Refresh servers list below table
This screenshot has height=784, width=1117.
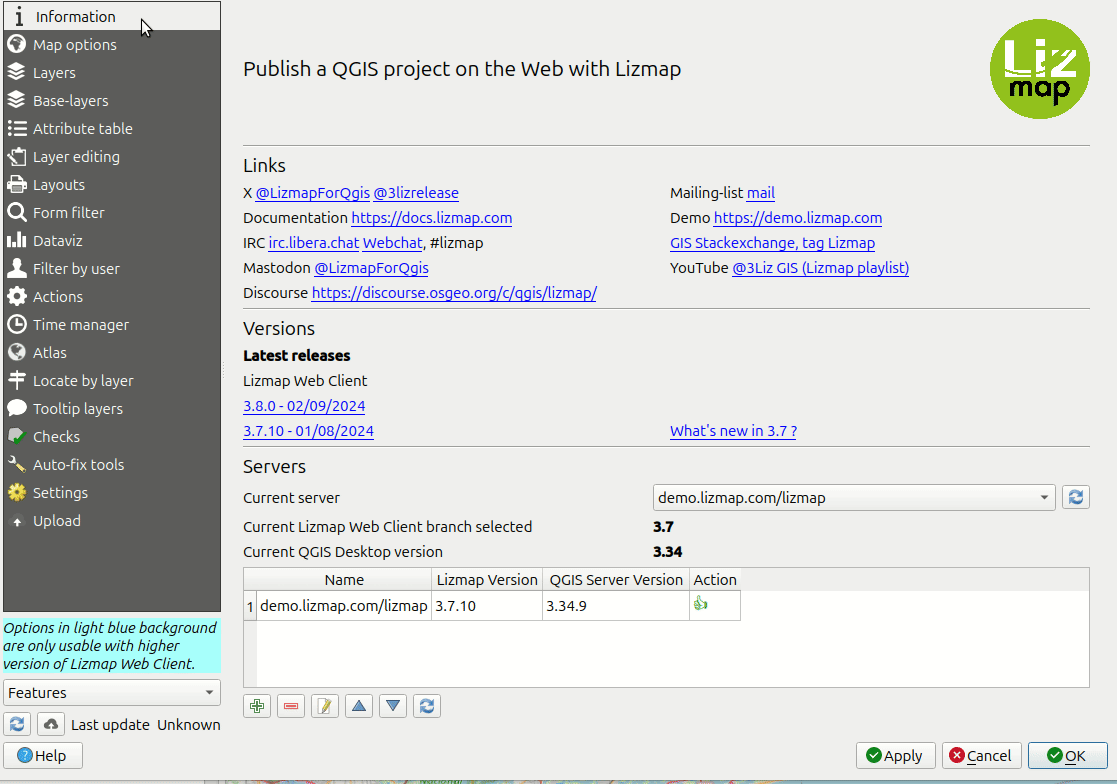pos(427,706)
